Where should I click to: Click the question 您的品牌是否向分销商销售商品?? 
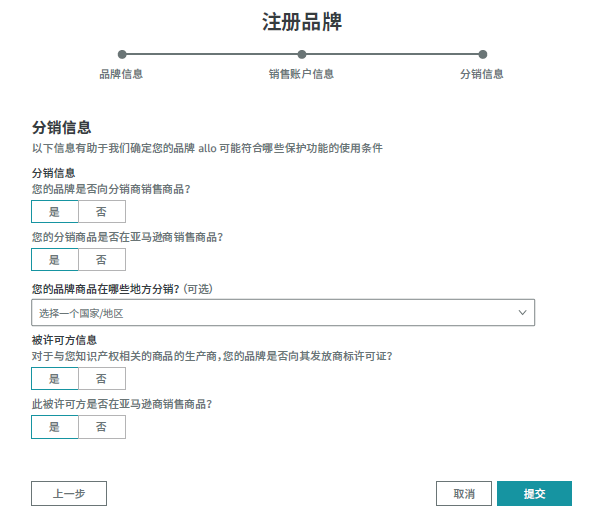[x=111, y=189]
